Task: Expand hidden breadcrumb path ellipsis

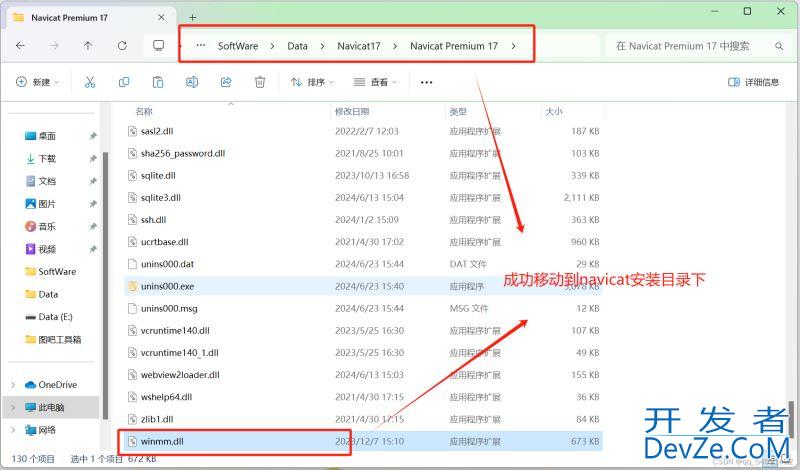Action: (x=201, y=46)
